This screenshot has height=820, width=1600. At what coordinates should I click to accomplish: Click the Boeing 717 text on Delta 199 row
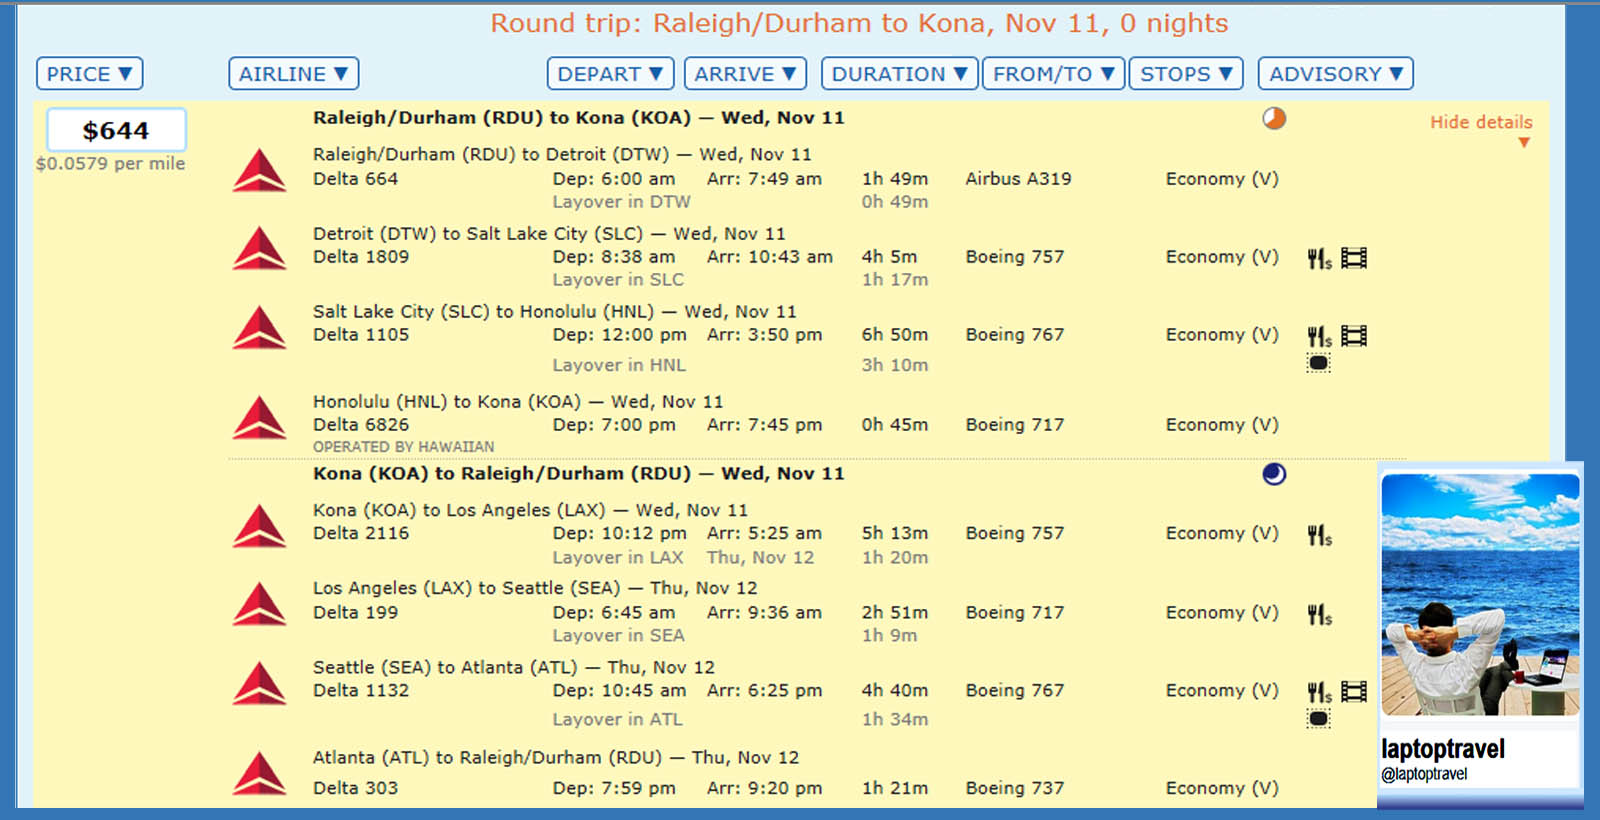(x=1015, y=613)
